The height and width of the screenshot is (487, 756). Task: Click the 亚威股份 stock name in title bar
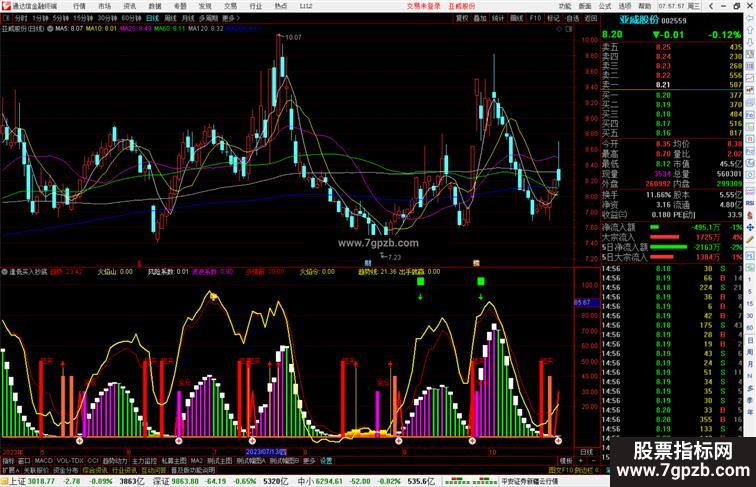(462, 6)
